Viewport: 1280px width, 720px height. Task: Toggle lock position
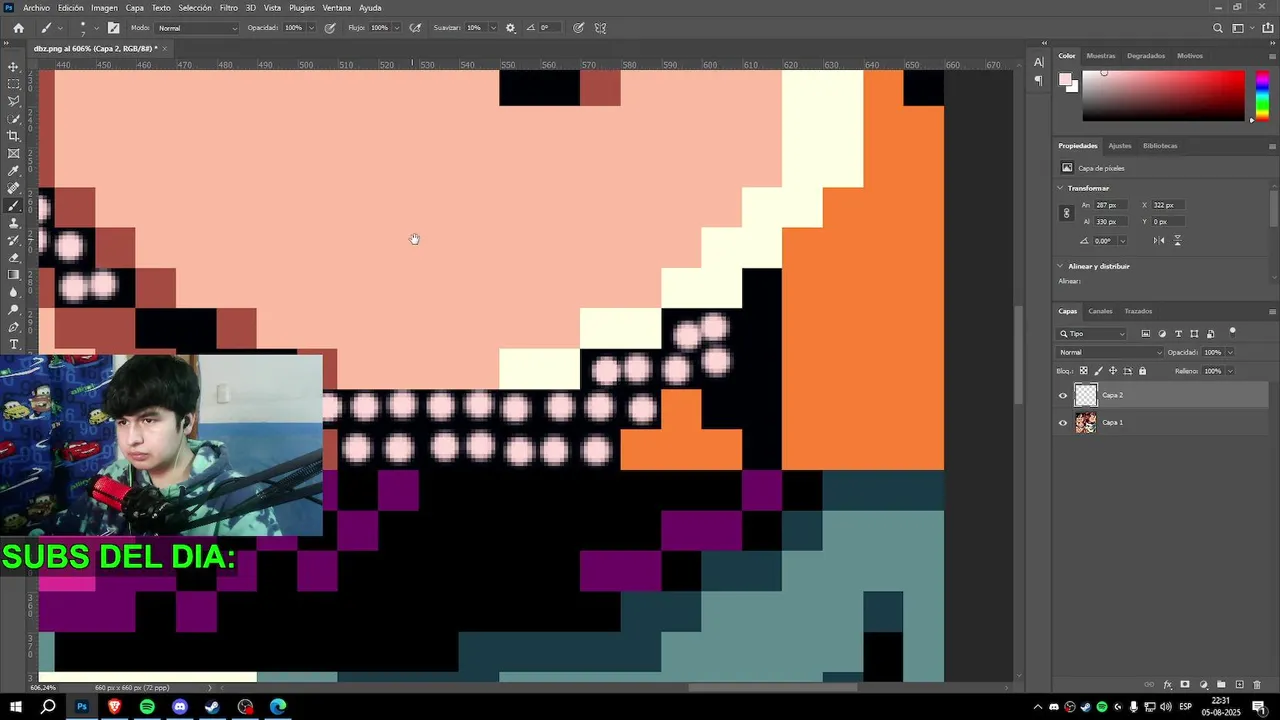coord(1113,371)
